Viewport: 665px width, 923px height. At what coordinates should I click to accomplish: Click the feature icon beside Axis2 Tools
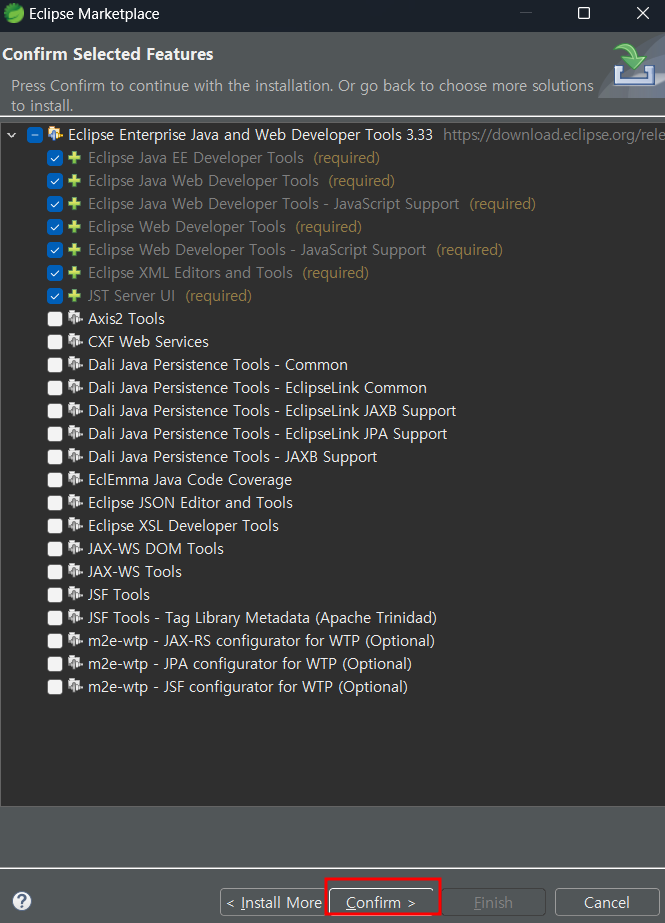75,318
